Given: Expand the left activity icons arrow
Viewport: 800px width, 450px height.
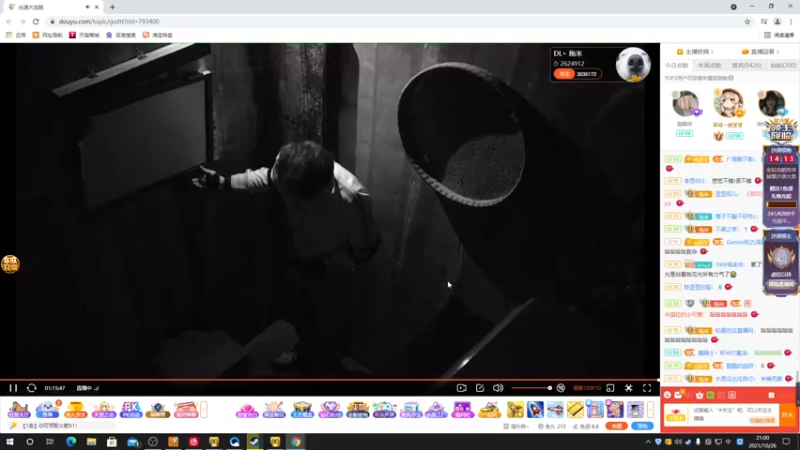Looking at the screenshot, I should pyautogui.click(x=204, y=409).
